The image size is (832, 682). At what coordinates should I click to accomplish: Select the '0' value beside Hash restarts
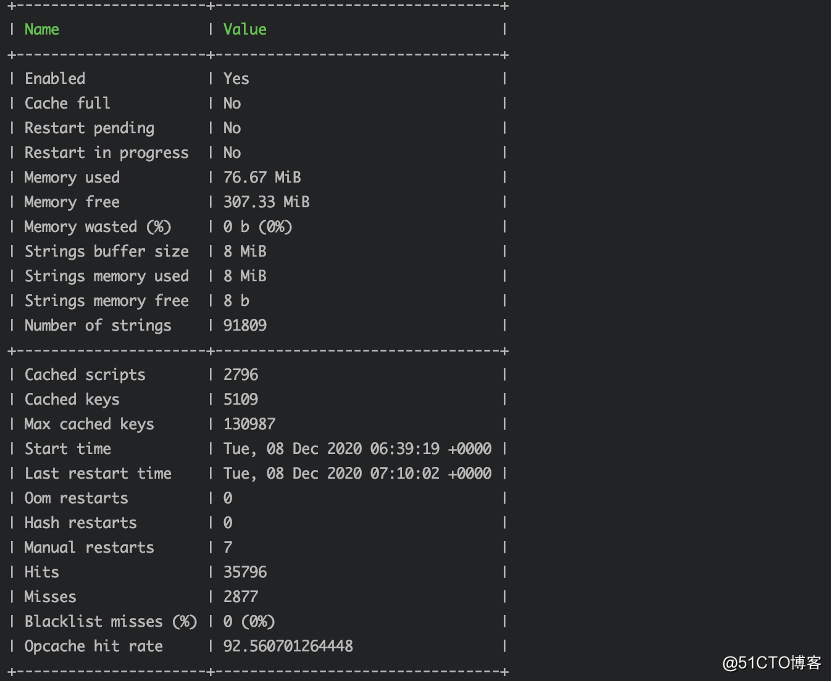pyautogui.click(x=228, y=523)
